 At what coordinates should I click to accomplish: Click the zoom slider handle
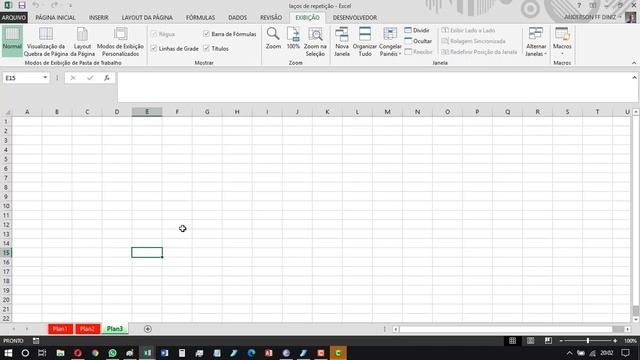coord(588,340)
